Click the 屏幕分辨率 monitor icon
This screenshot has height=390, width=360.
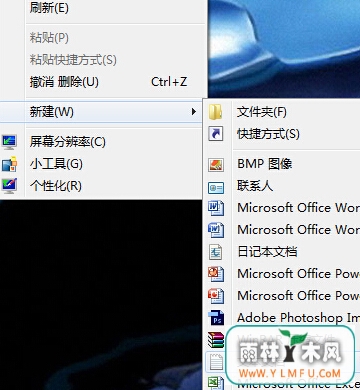(x=9, y=142)
